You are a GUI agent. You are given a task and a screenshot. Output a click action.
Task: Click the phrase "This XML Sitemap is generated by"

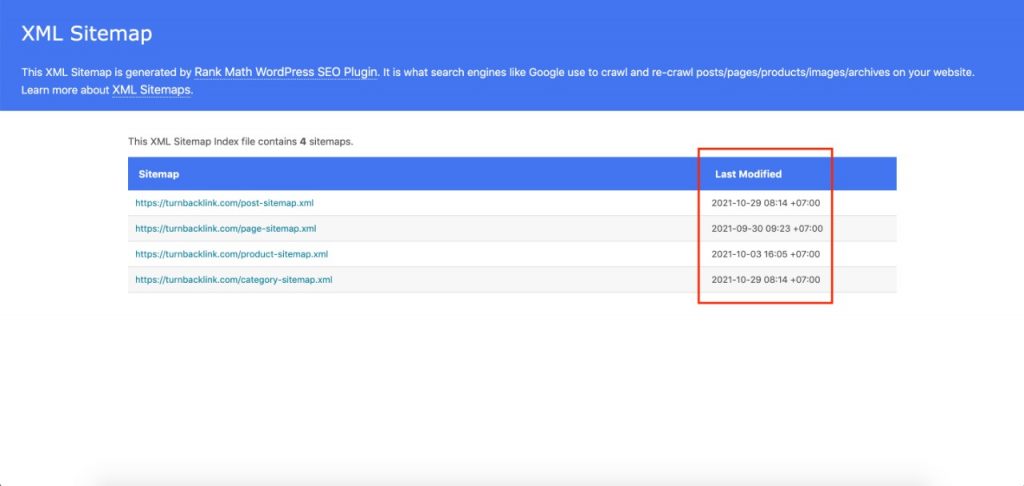tap(105, 73)
